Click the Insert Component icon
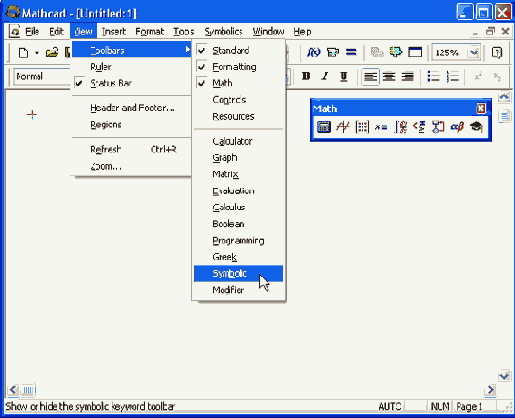515x418 pixels. [x=396, y=52]
